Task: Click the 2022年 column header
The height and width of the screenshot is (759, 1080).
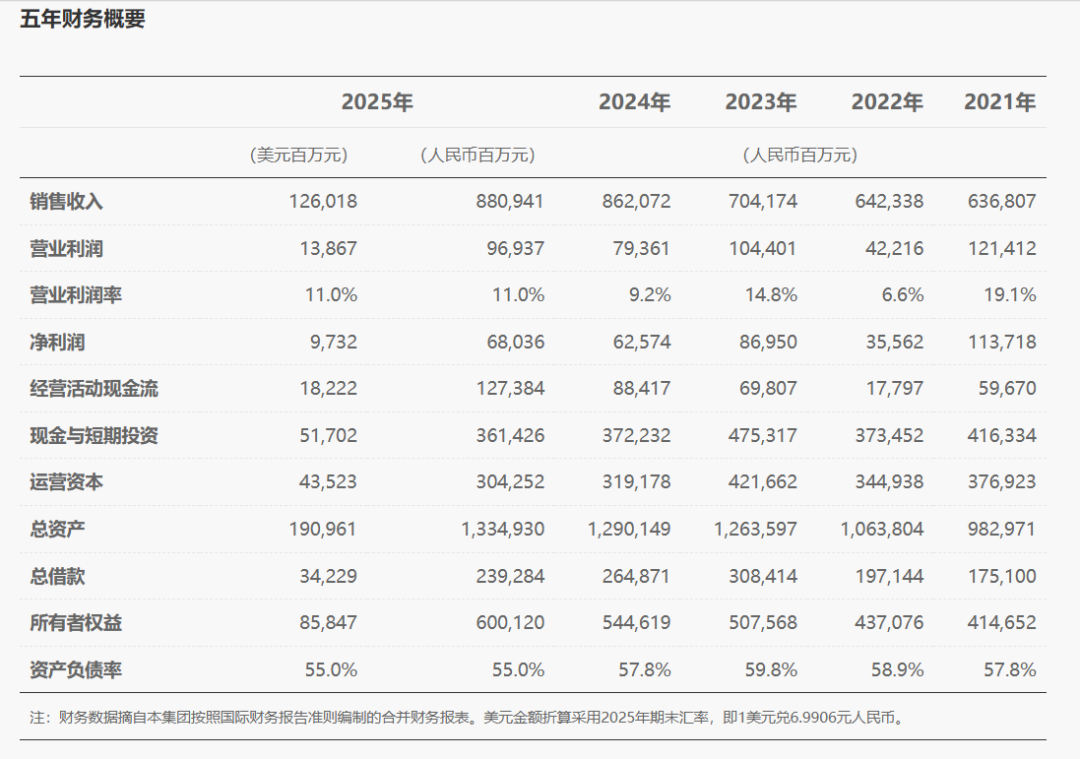Action: [x=886, y=102]
